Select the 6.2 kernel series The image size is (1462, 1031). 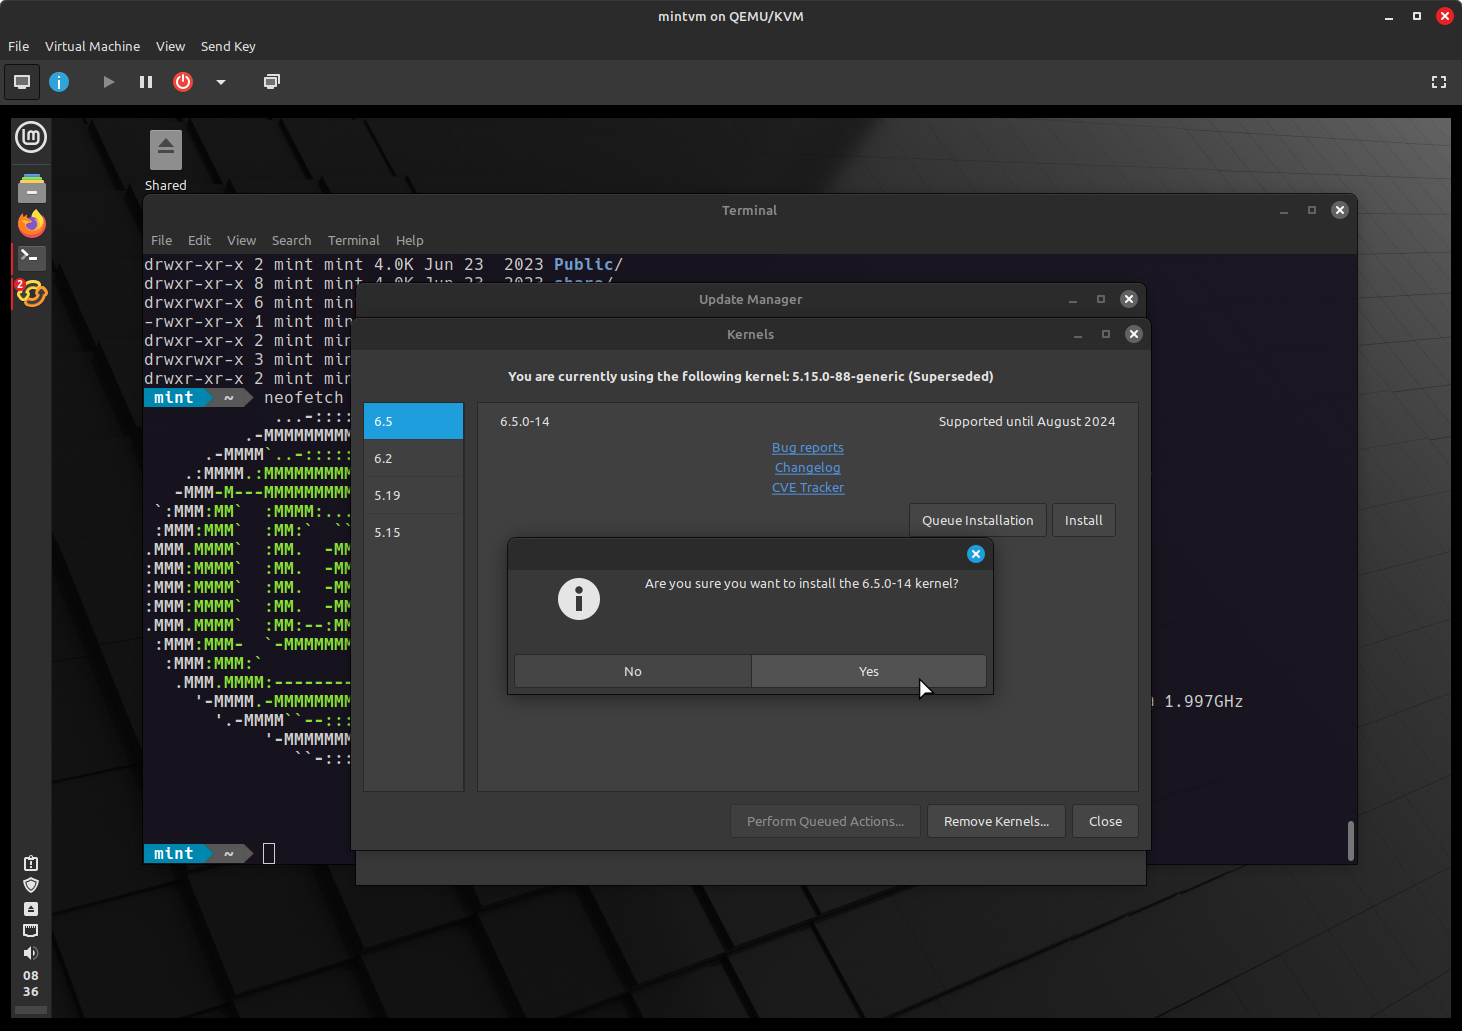(413, 458)
